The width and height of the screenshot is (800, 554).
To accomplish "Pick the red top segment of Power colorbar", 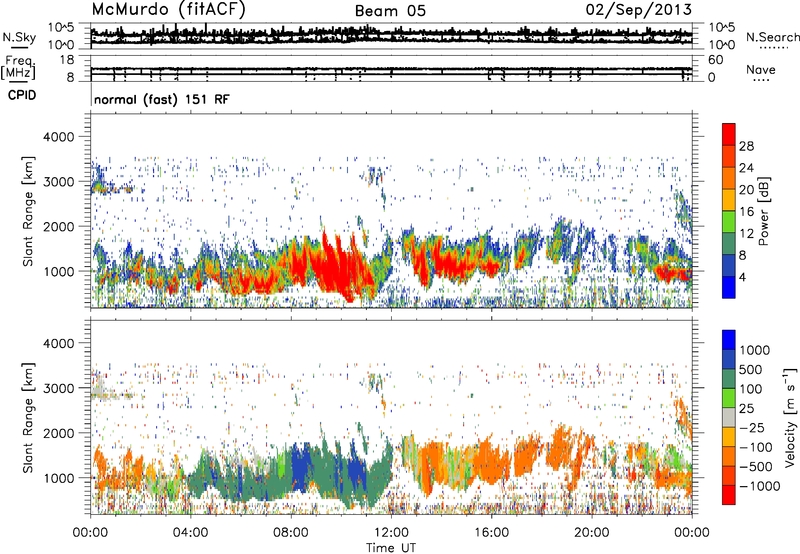I will (729, 134).
